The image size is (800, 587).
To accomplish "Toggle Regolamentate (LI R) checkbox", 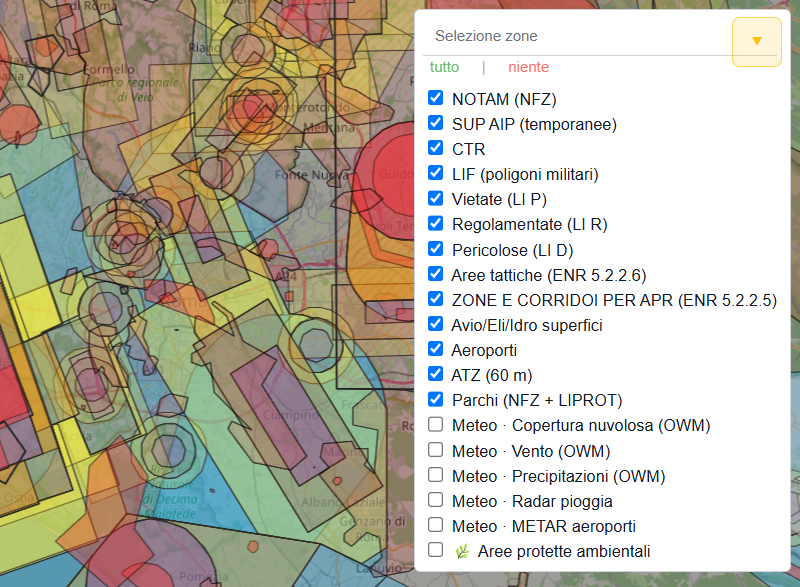I will click(x=435, y=223).
